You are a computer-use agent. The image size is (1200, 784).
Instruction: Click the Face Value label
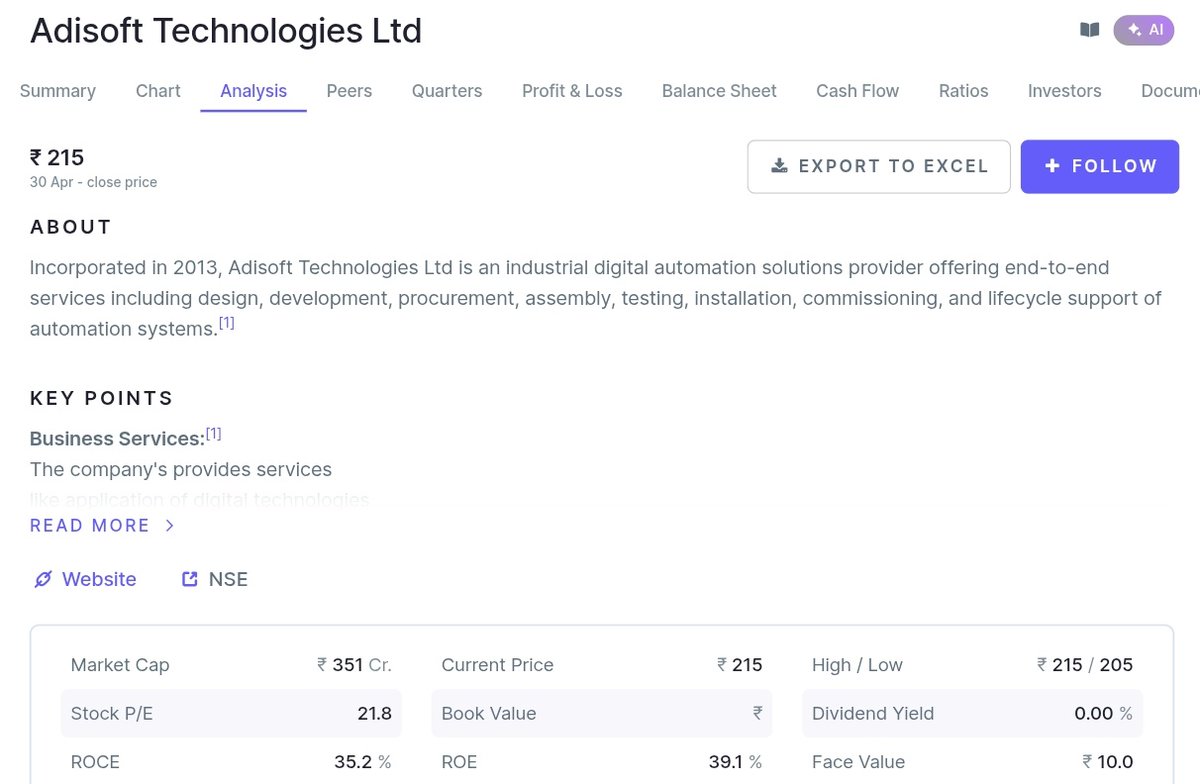click(858, 762)
